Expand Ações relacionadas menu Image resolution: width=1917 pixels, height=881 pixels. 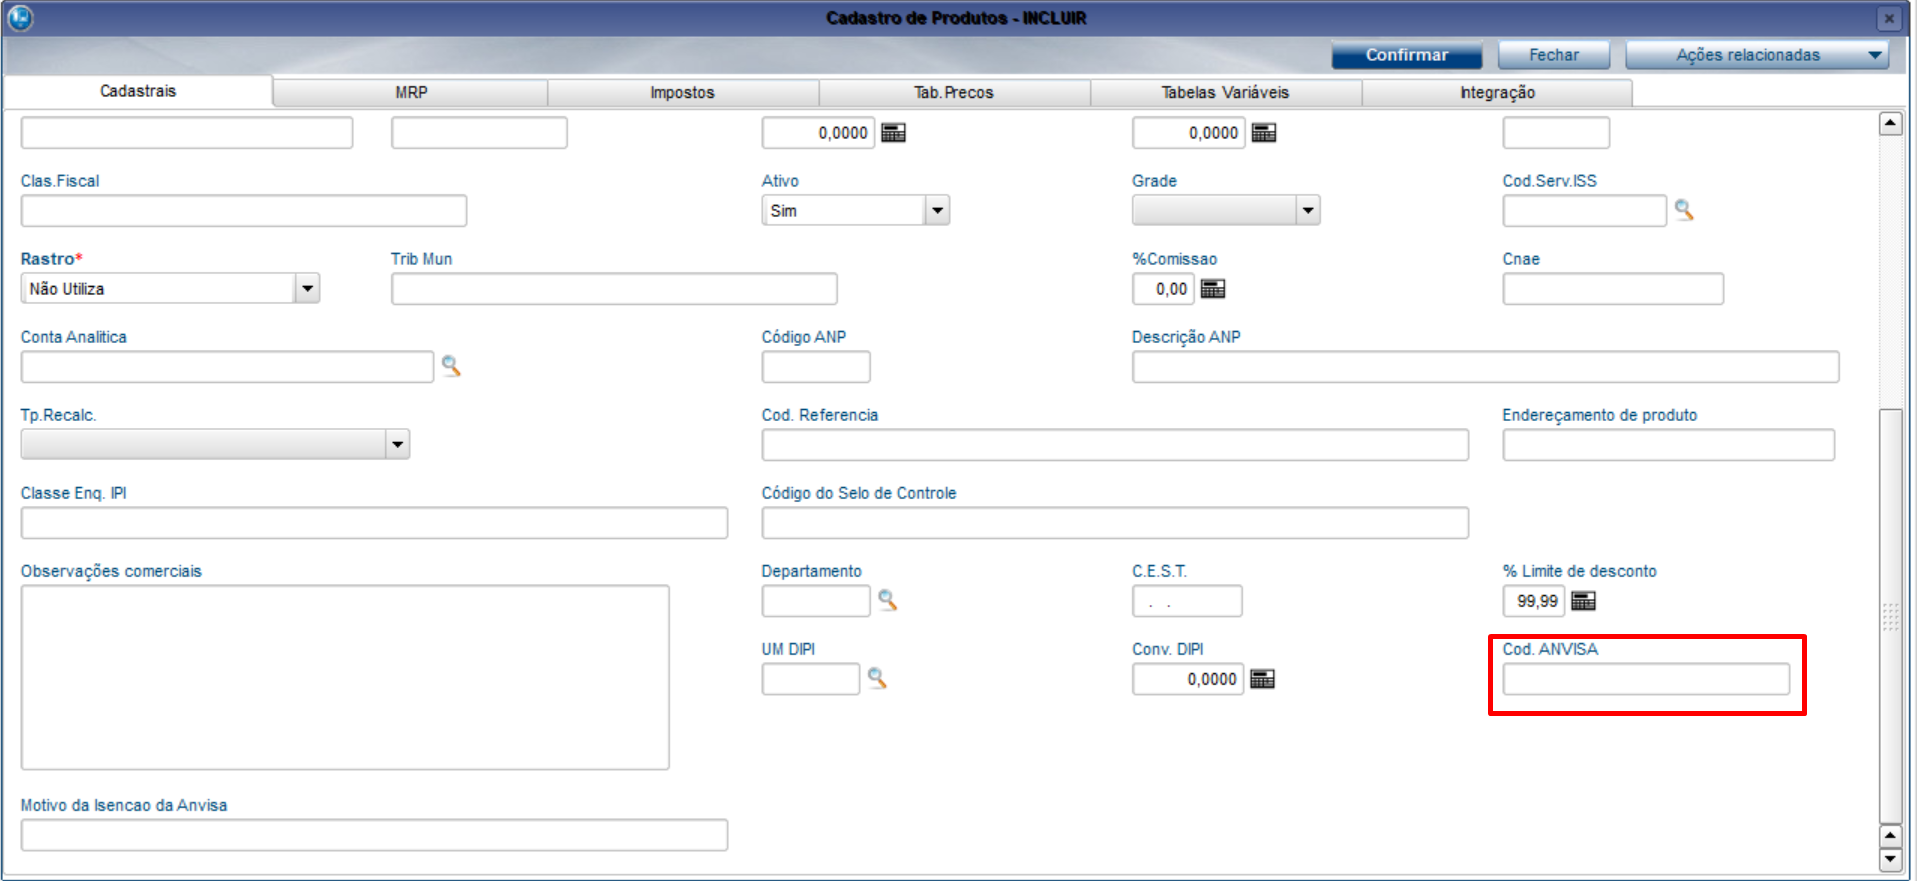click(1757, 55)
